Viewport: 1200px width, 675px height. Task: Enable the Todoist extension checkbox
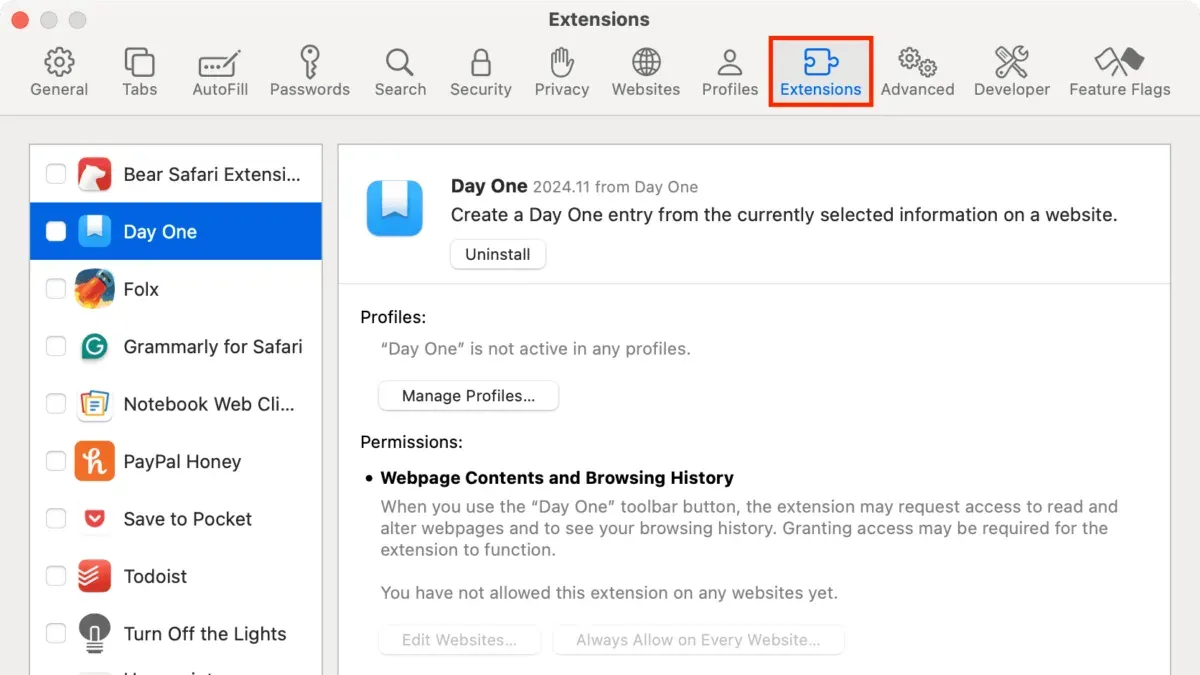point(56,576)
